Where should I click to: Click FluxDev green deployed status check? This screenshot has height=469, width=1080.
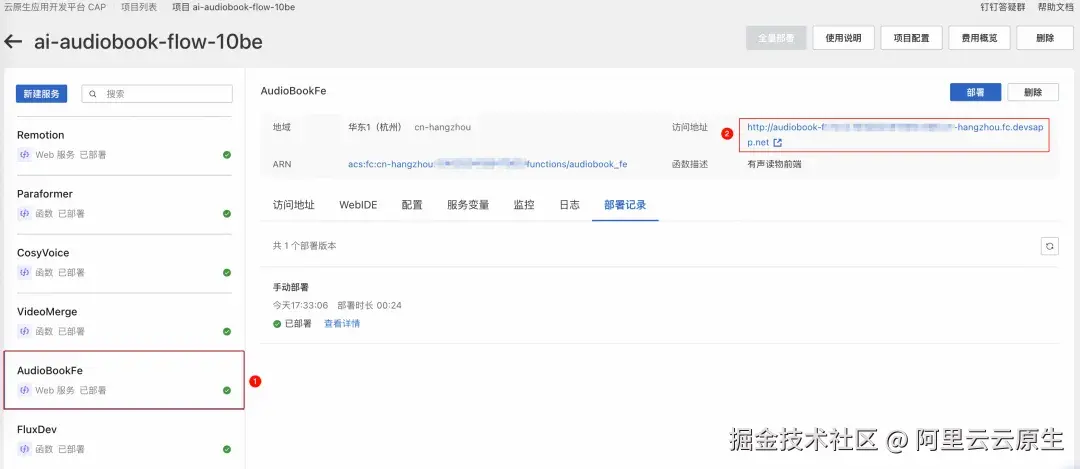[227, 449]
